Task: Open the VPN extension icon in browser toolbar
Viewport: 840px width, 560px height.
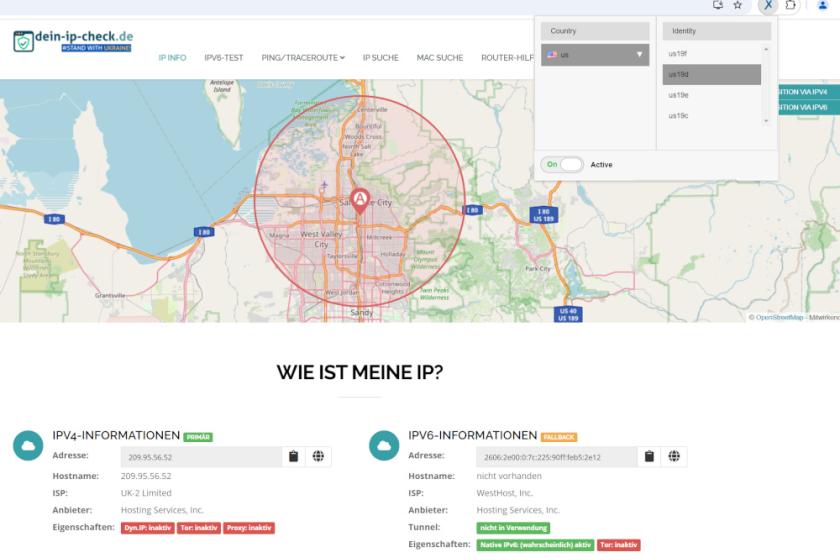Action: click(x=768, y=5)
